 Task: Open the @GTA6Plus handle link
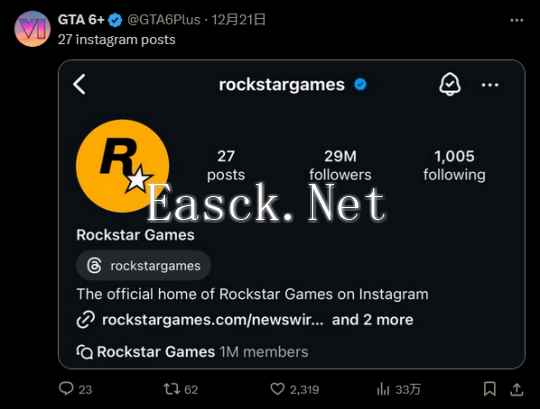[164, 20]
